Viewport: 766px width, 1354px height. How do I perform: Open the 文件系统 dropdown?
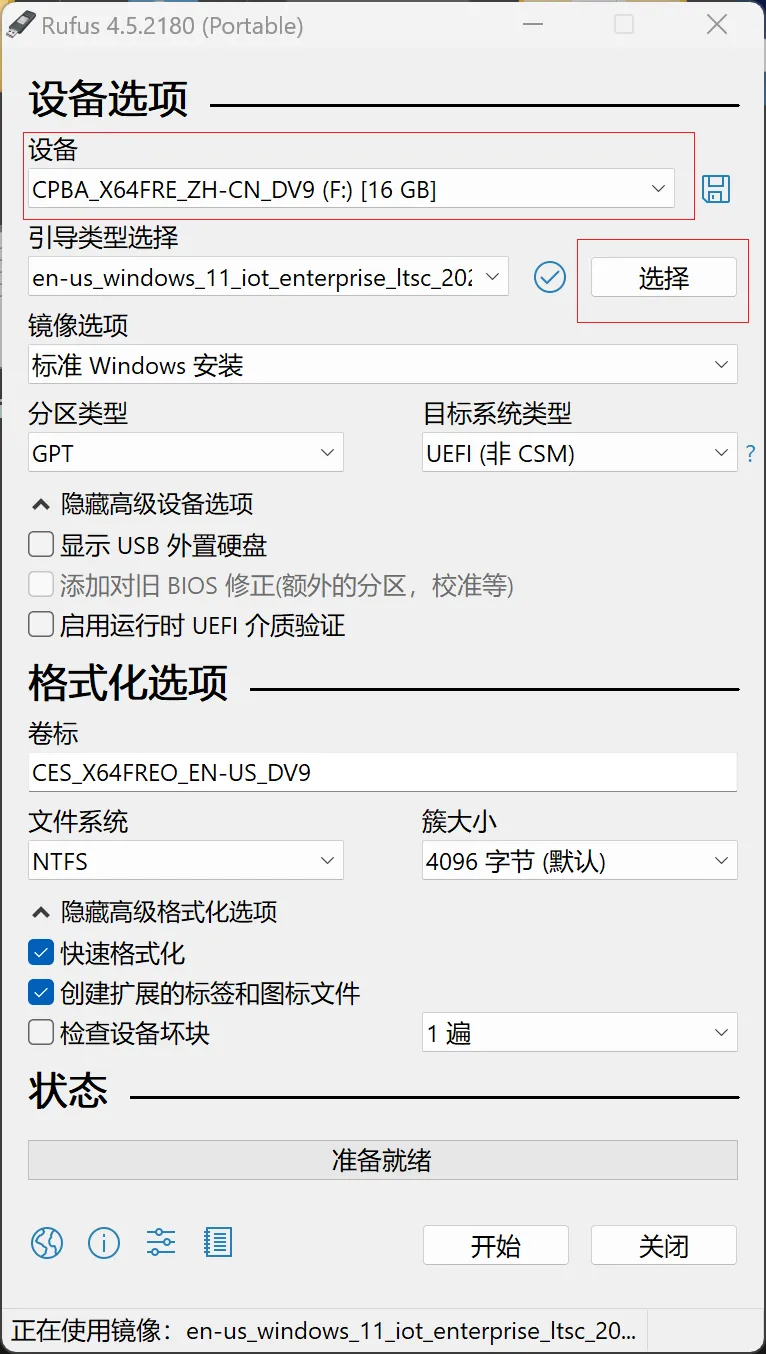[x=185, y=860]
